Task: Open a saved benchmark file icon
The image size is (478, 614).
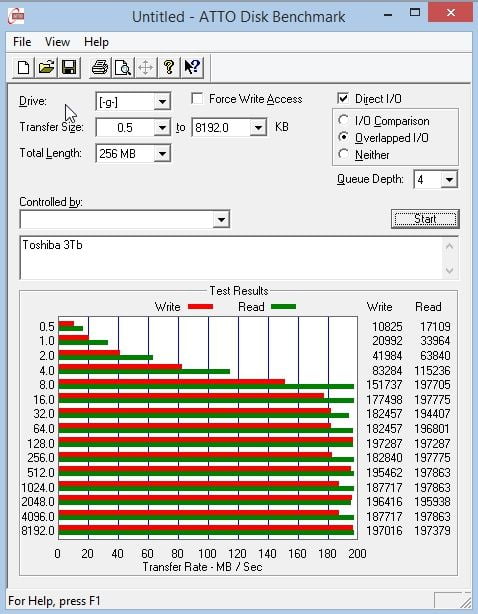Action: pyautogui.click(x=46, y=67)
